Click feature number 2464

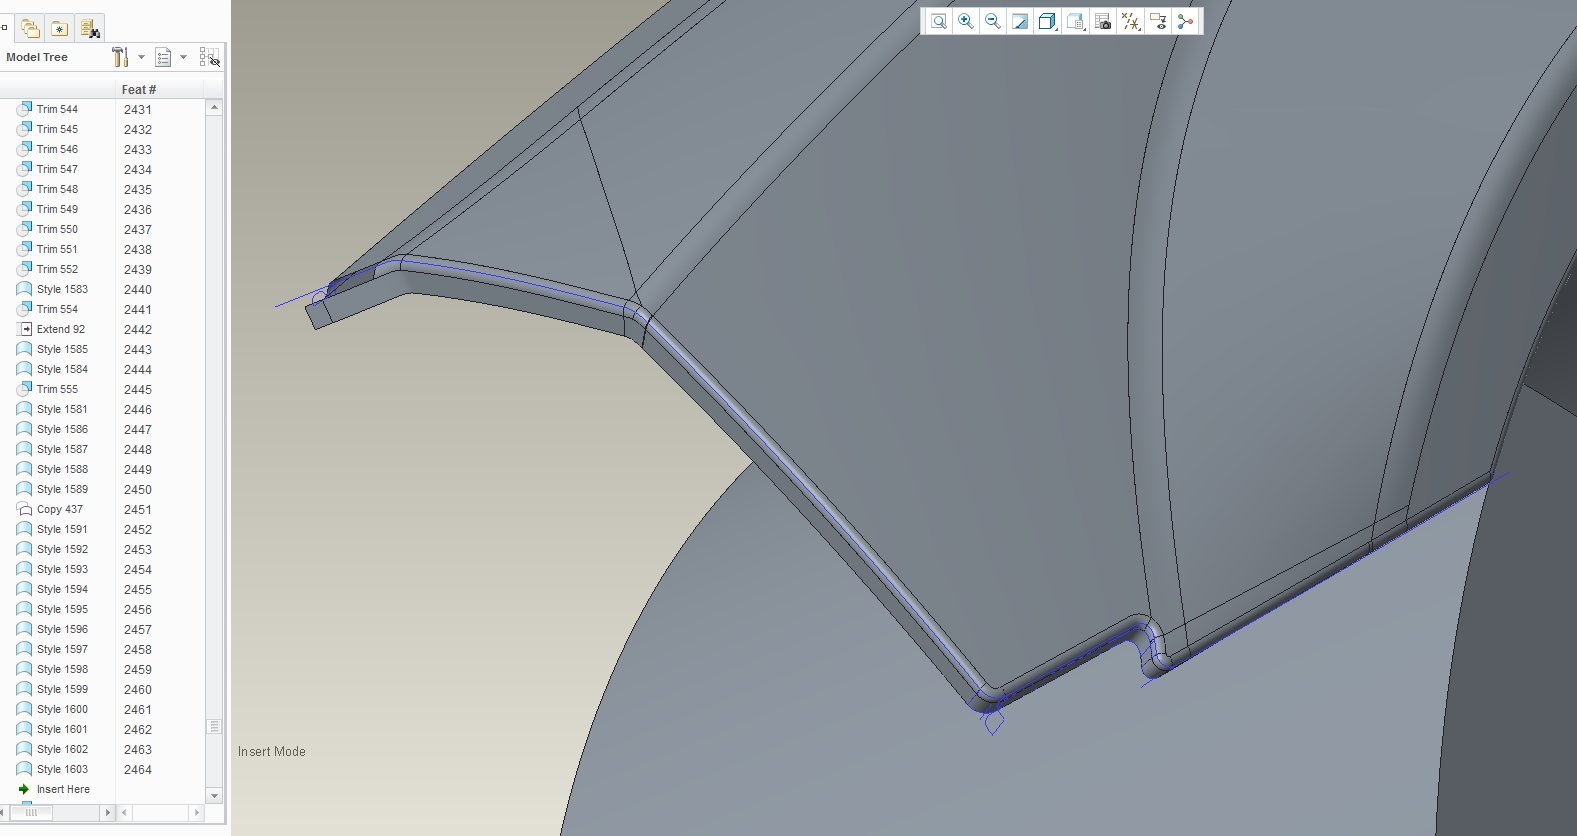(x=138, y=769)
